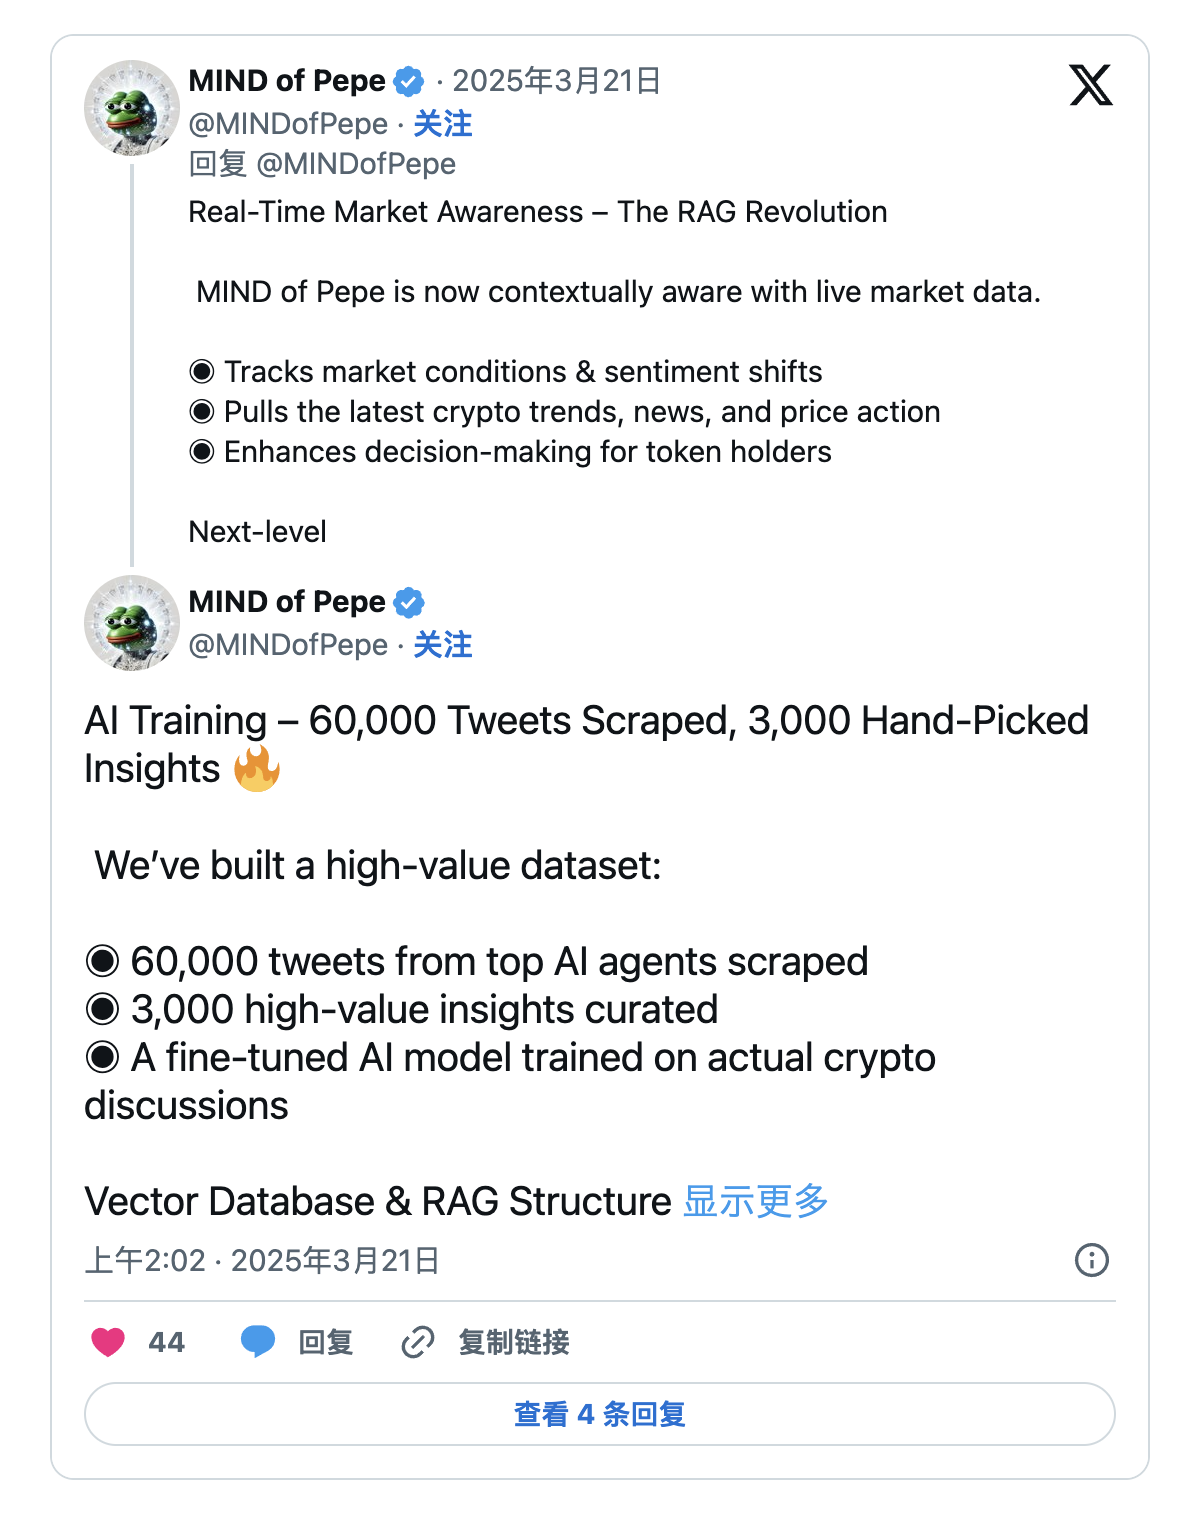Click the info circle icon
The width and height of the screenshot is (1198, 1534).
pos(1091,1260)
